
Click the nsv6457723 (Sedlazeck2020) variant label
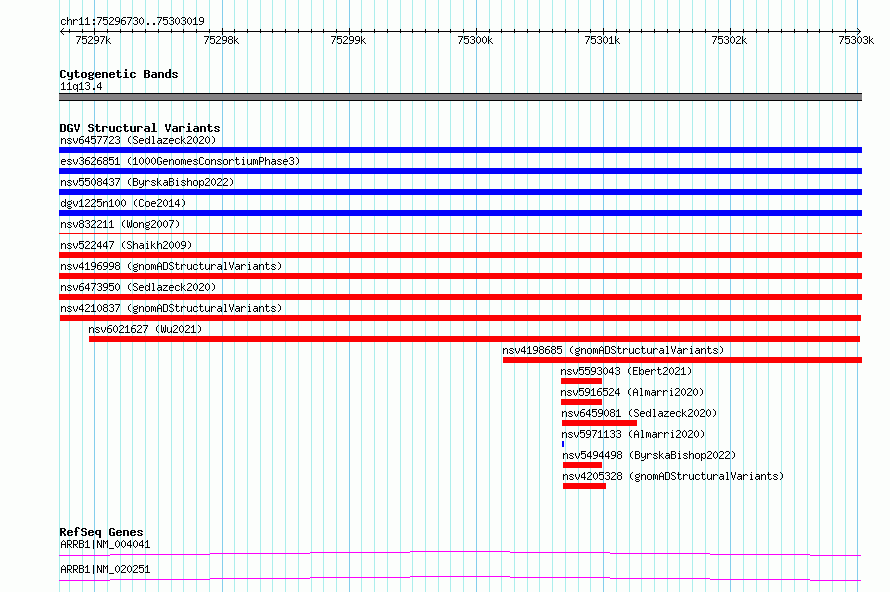pyautogui.click(x=138, y=140)
